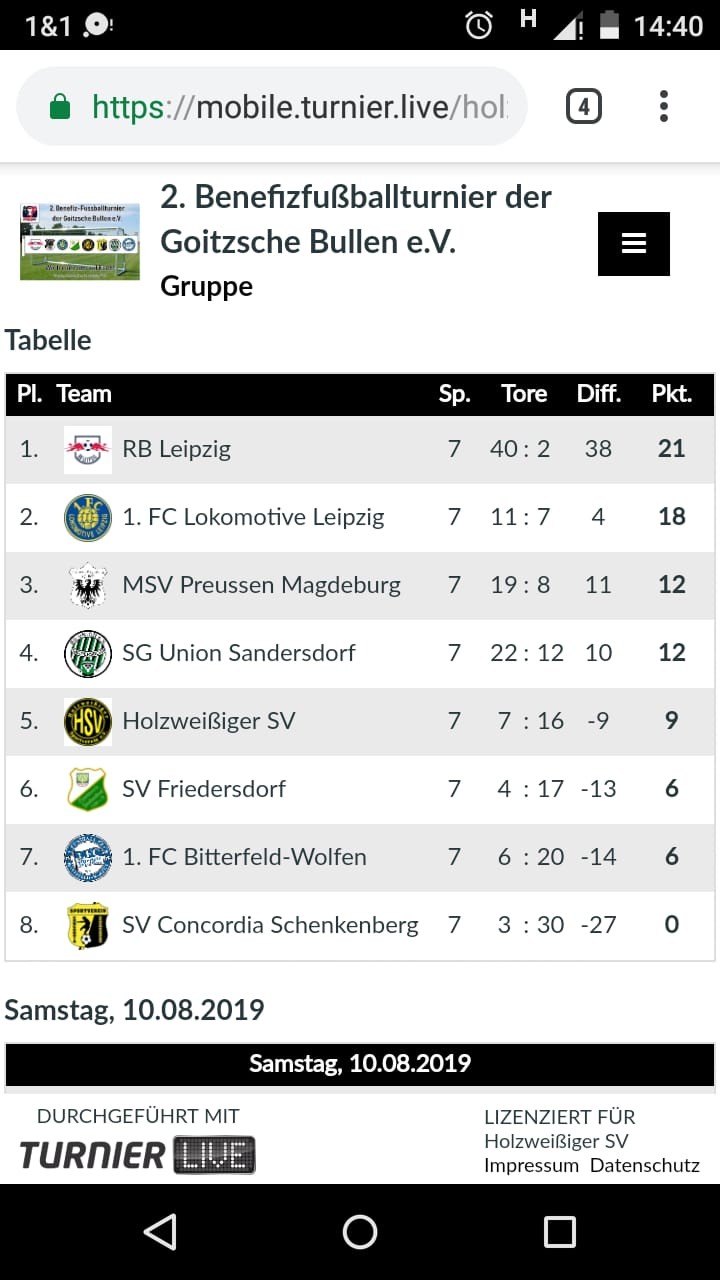The image size is (720, 1280).
Task: Tap the green padlock security icon
Action: [60, 106]
